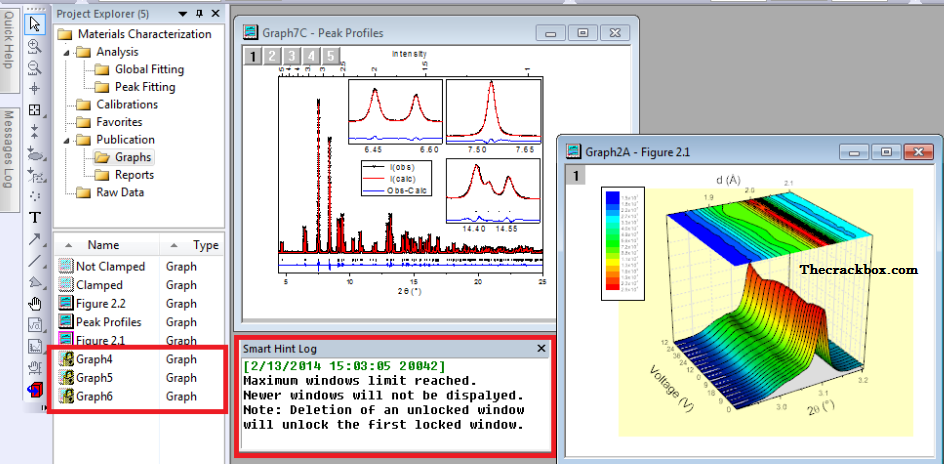
Task: Click the color scale legend in Graph2A
Action: pos(623,243)
